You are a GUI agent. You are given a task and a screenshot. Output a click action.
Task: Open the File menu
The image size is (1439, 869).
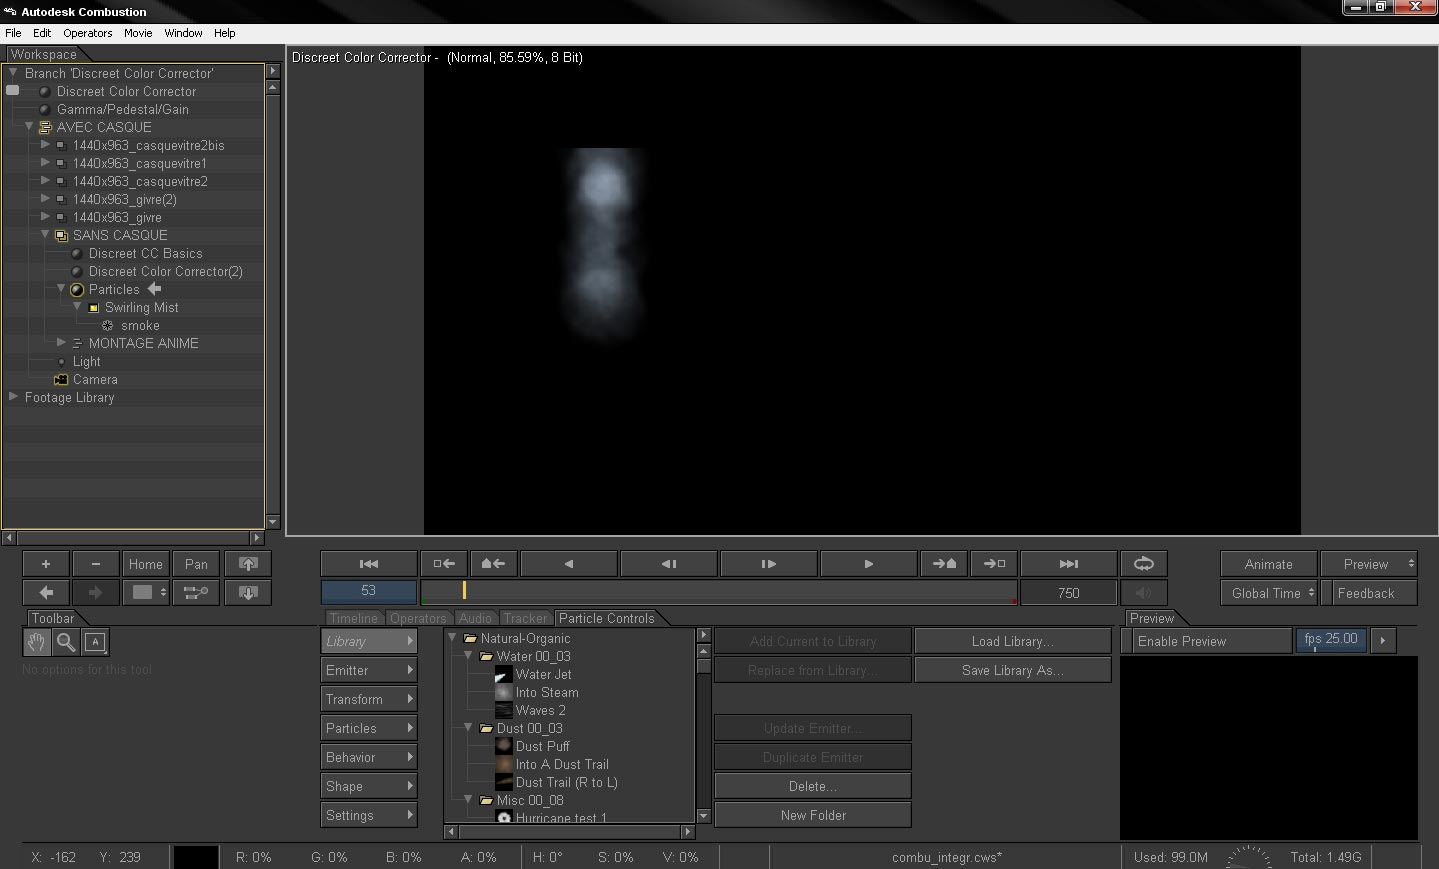[x=13, y=33]
